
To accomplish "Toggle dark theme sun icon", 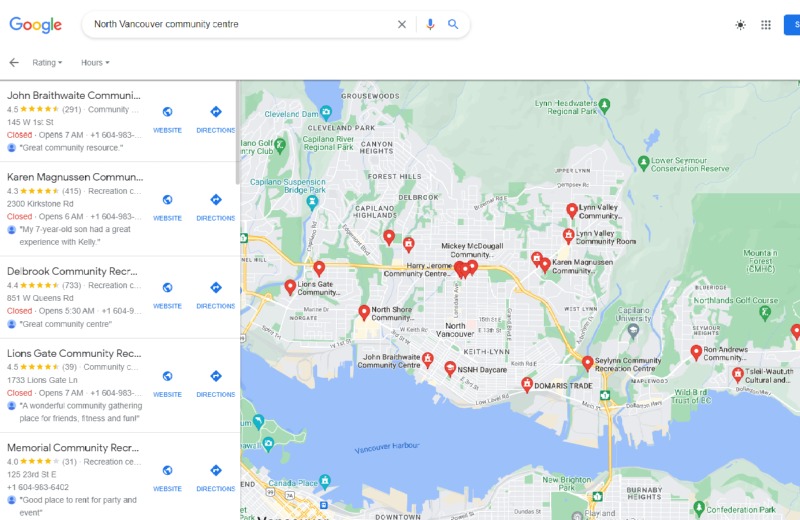I will (740, 24).
